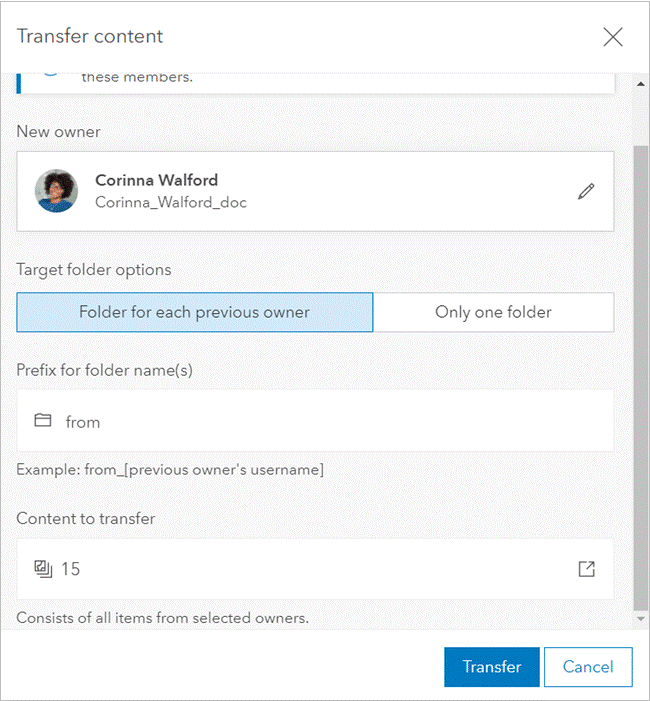The width and height of the screenshot is (650, 701).
Task: Click the notice text ending in "these members"
Action: 137,77
